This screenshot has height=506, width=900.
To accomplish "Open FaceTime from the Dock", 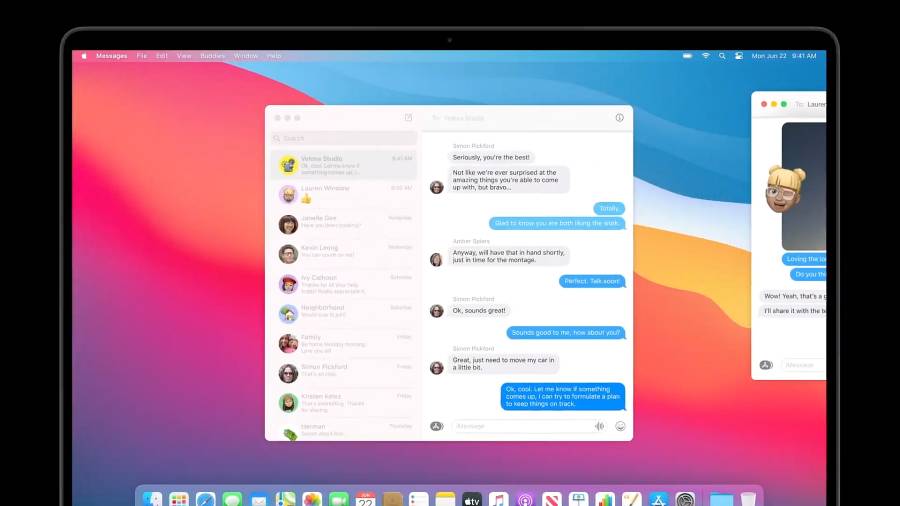I will tap(339, 500).
